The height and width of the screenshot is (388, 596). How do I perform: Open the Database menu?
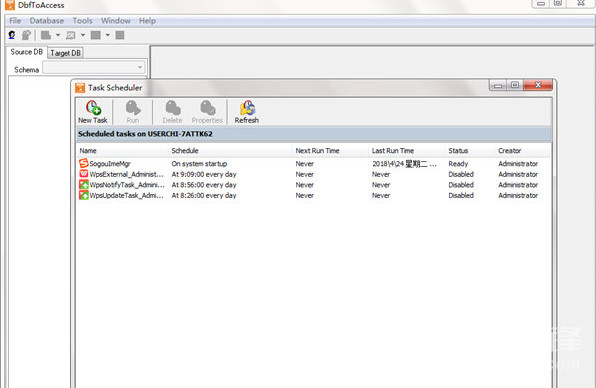(47, 21)
